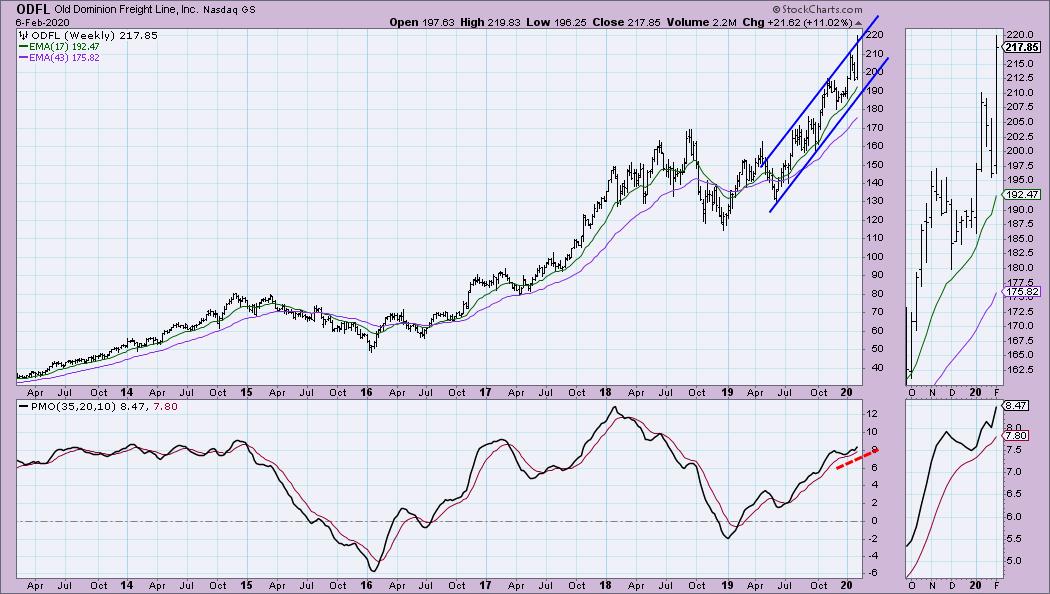Click the purple EMA(43) legend line swatch
1050x594 pixels.
(x=23, y=58)
